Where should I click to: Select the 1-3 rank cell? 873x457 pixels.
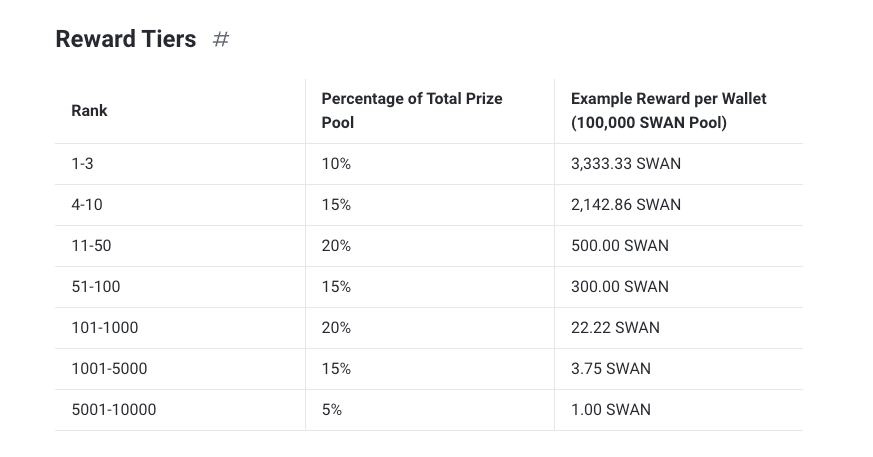[x=82, y=164]
